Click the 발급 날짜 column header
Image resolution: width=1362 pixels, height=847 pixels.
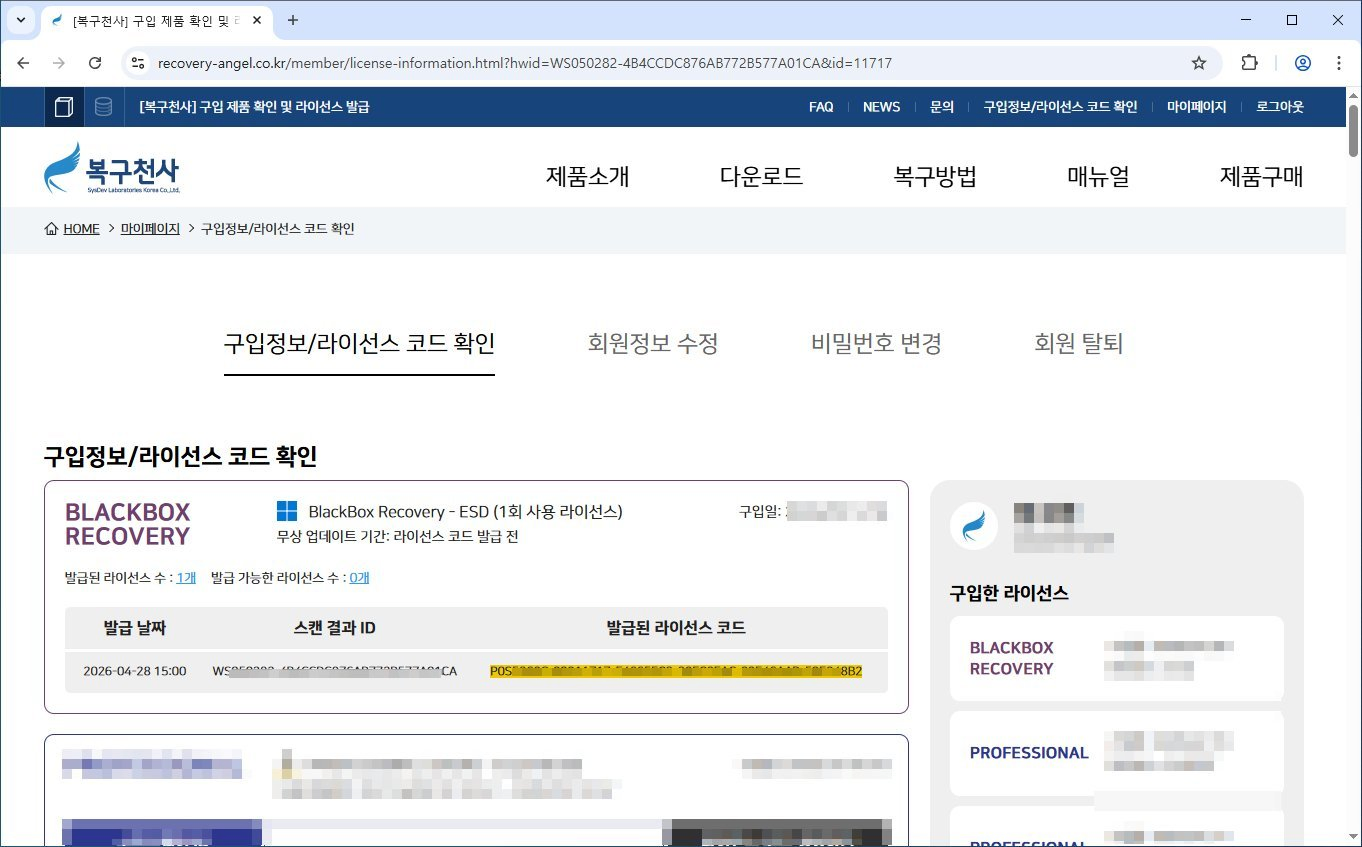pos(134,628)
